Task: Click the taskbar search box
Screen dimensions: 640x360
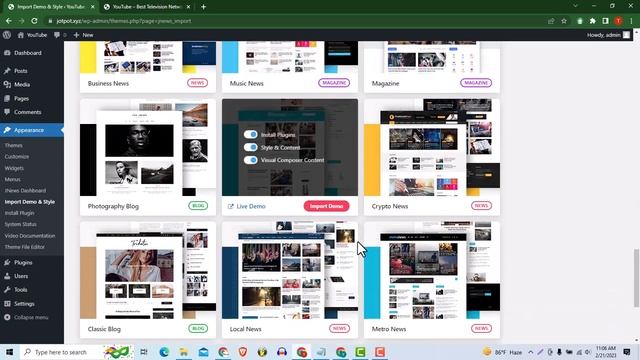Action: [x=76, y=352]
